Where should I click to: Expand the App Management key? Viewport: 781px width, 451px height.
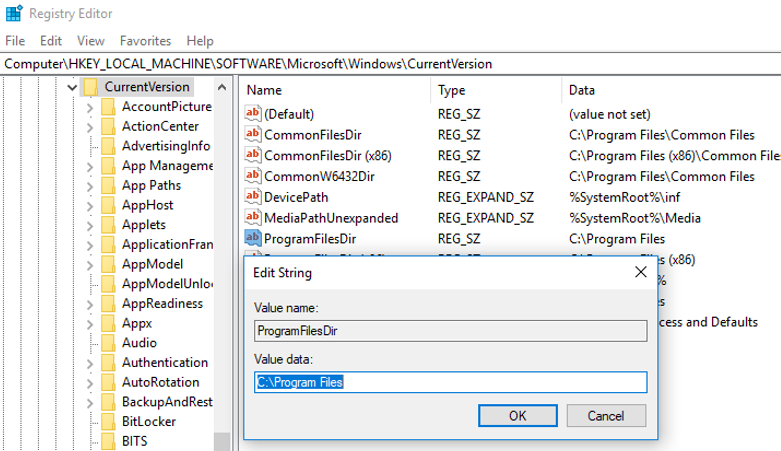tap(90, 166)
